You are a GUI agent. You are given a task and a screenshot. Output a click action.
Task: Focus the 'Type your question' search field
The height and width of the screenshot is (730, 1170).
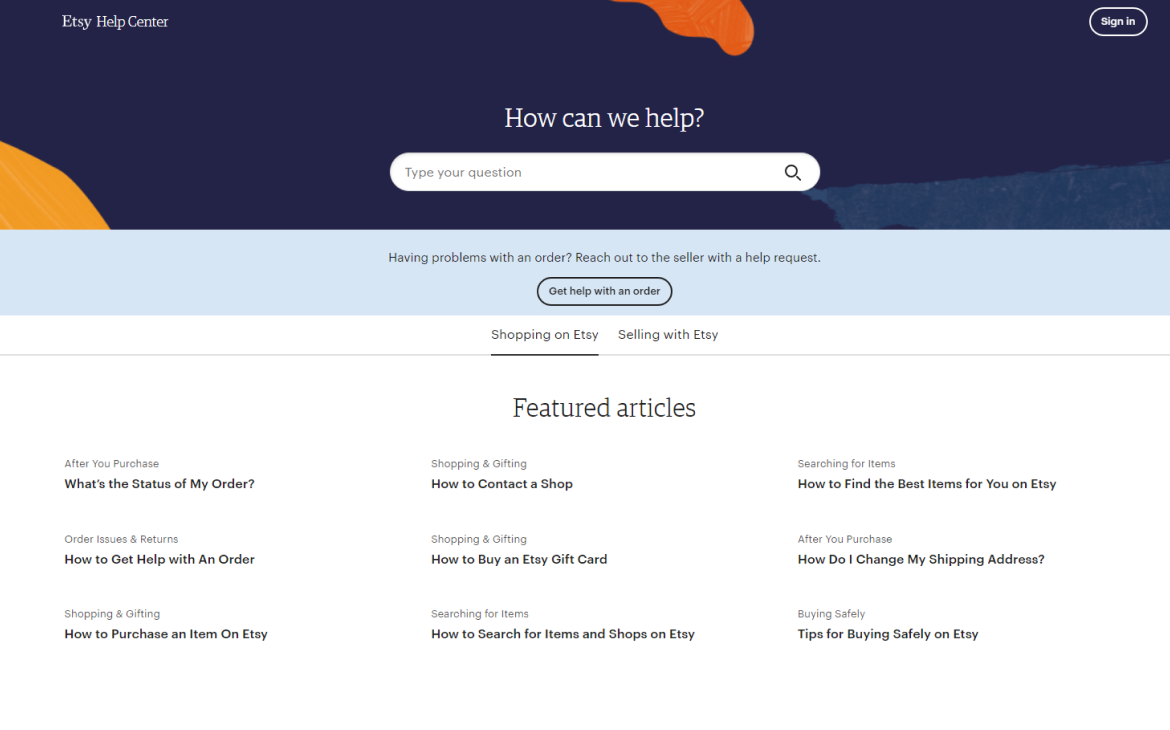[x=585, y=173]
